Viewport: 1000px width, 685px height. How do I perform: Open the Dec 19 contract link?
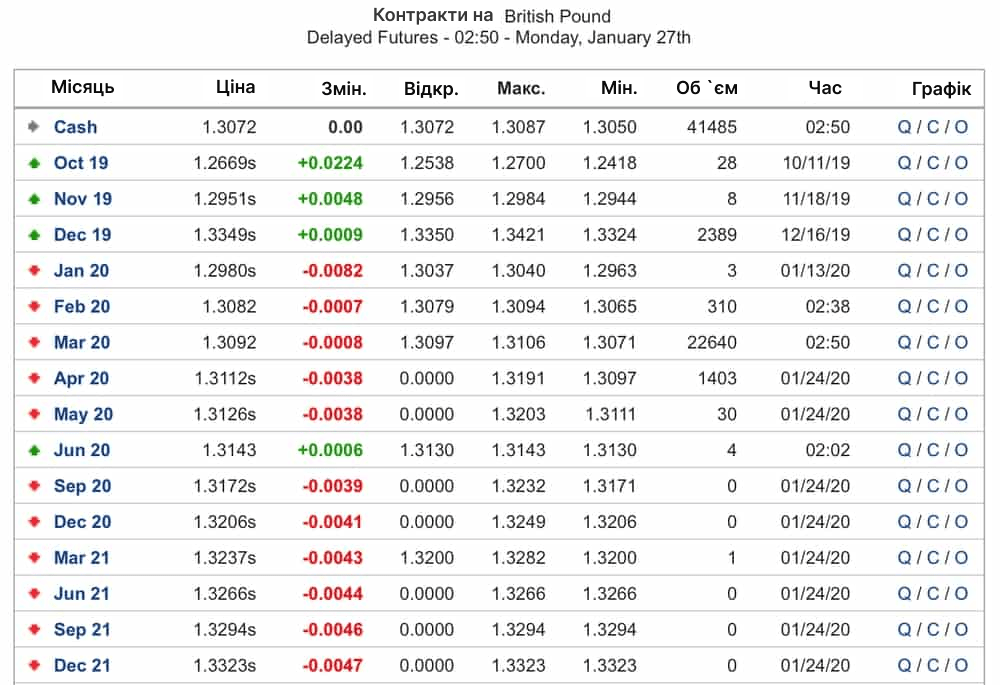click(x=82, y=235)
